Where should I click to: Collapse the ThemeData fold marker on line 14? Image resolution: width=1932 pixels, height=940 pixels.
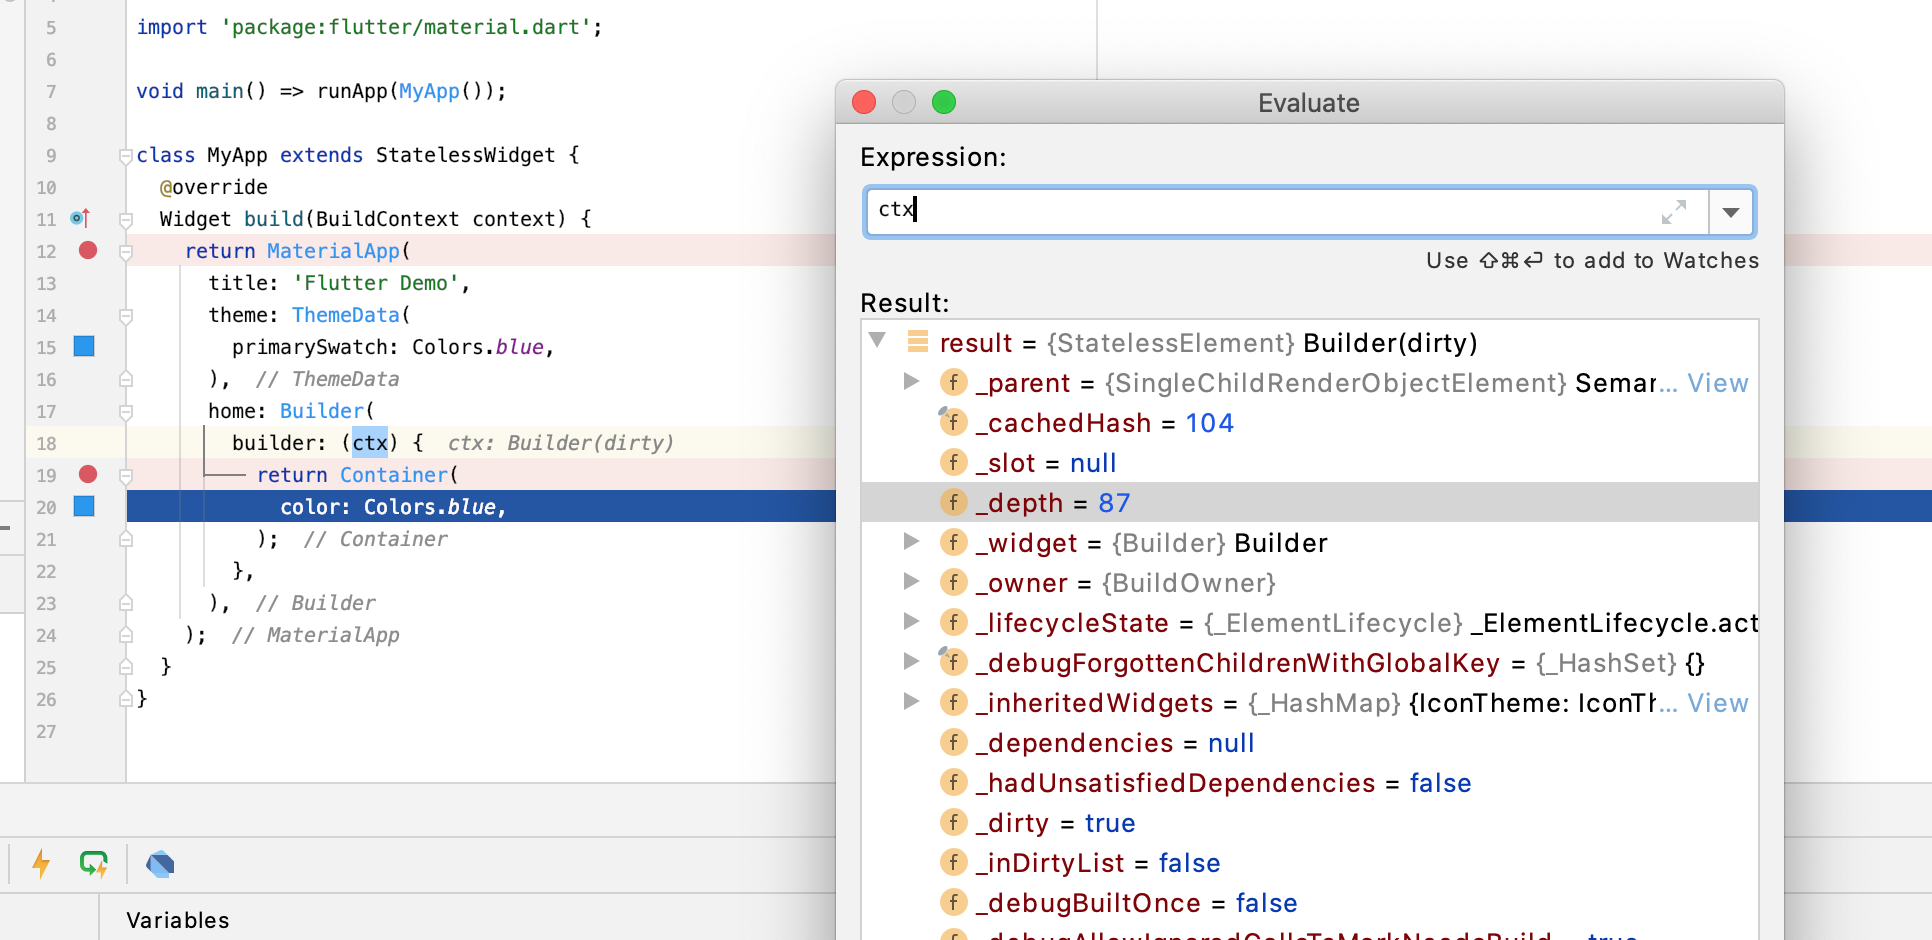click(x=126, y=316)
